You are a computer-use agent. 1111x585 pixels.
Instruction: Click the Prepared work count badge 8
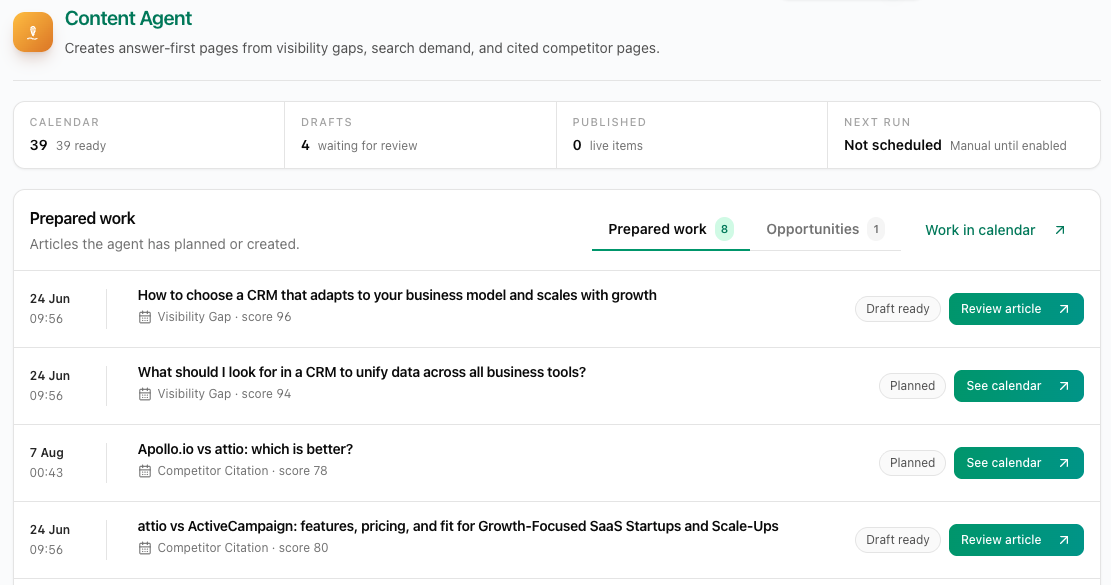[x=724, y=229]
